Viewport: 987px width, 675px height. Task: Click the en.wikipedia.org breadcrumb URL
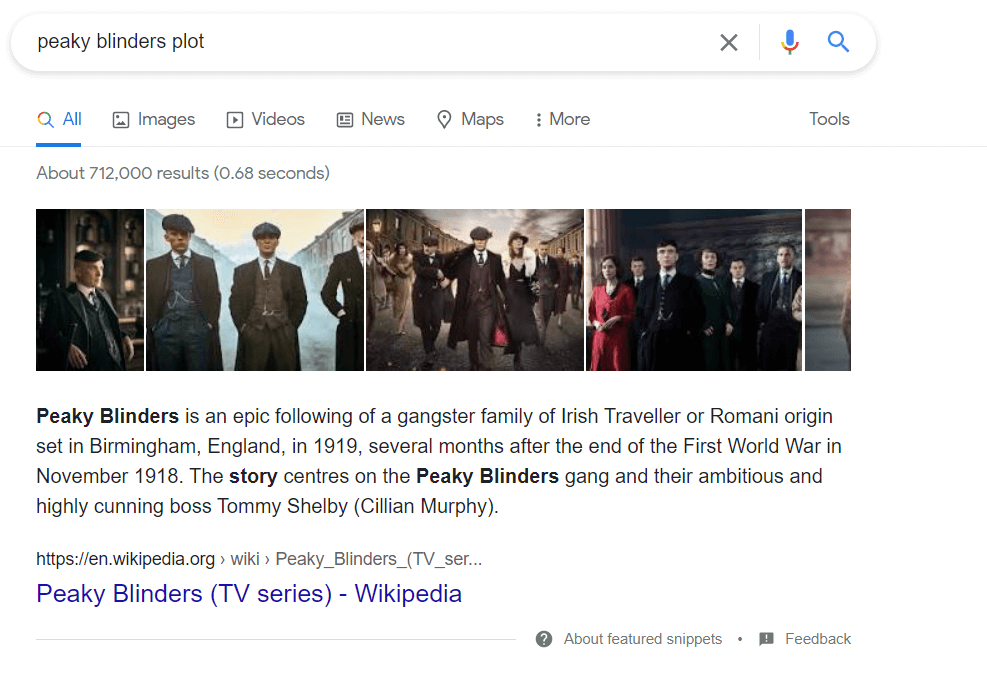[259, 559]
